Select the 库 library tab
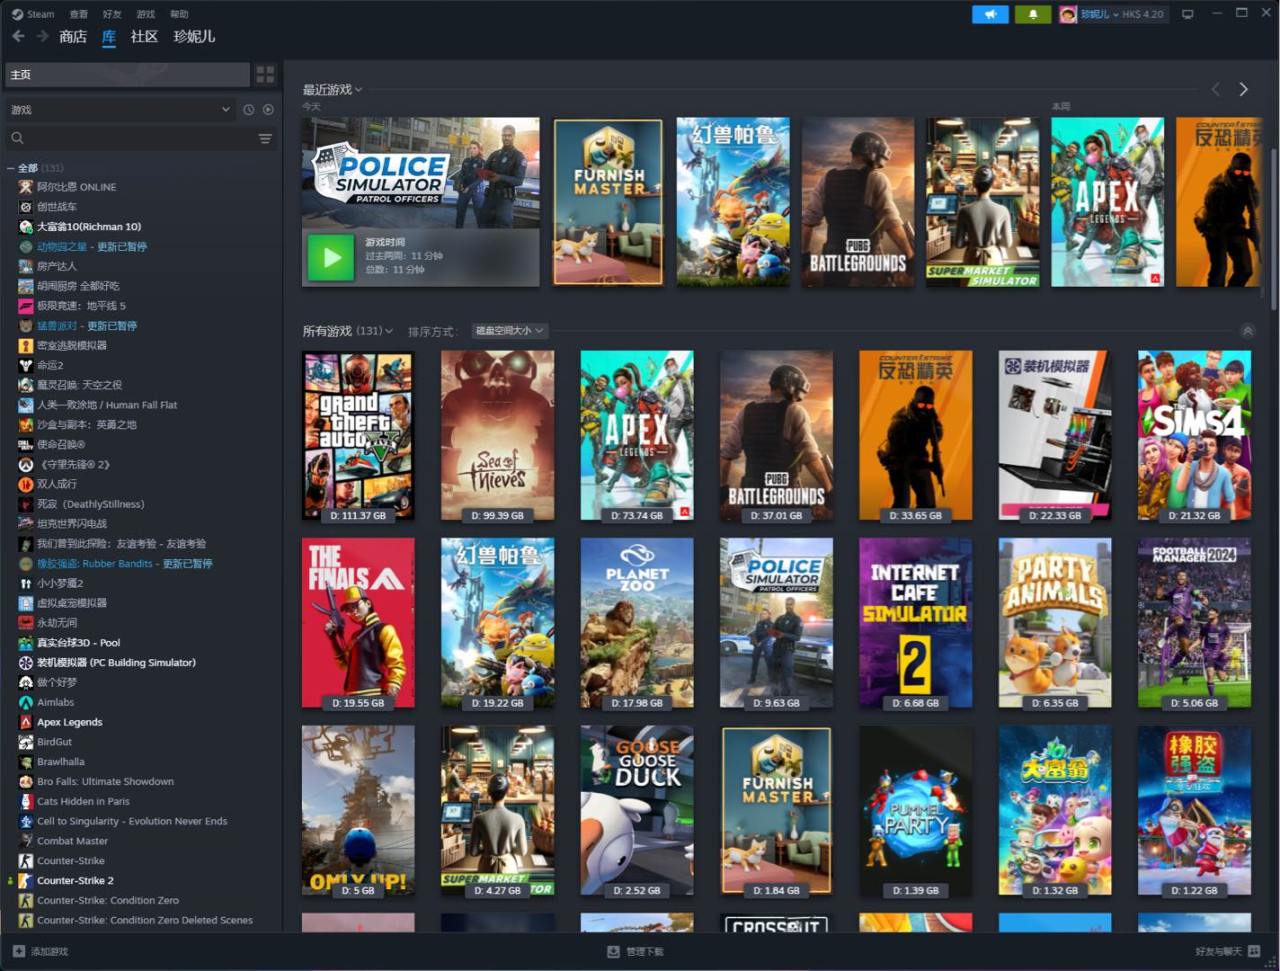The width and height of the screenshot is (1280, 971). pos(109,36)
